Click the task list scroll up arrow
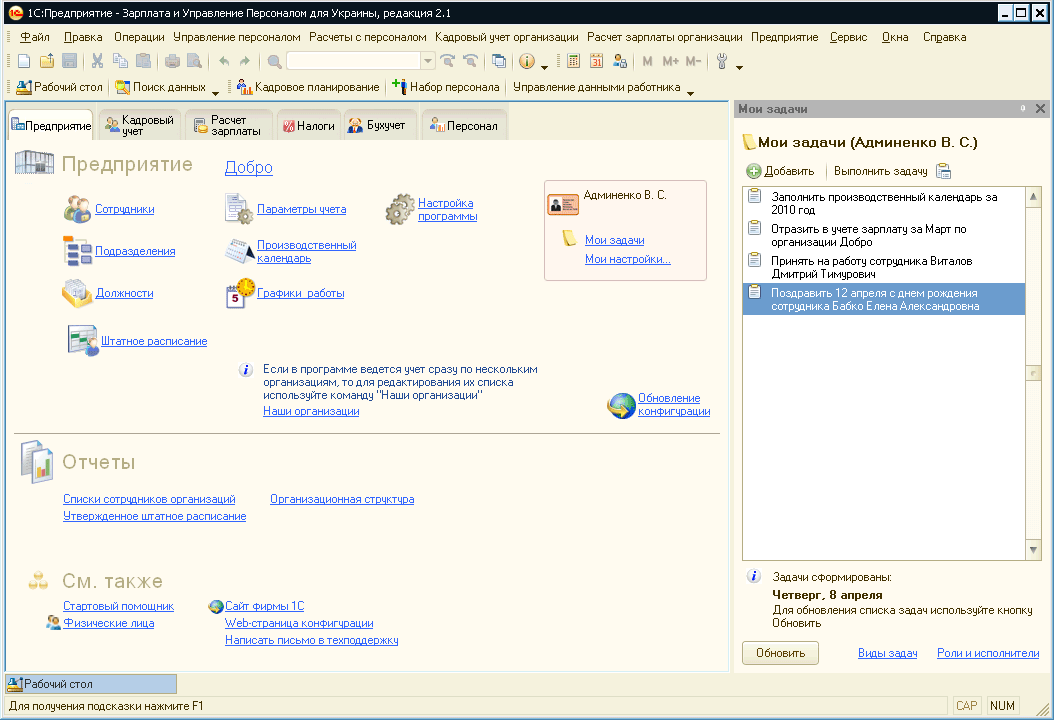 pos(1034,196)
